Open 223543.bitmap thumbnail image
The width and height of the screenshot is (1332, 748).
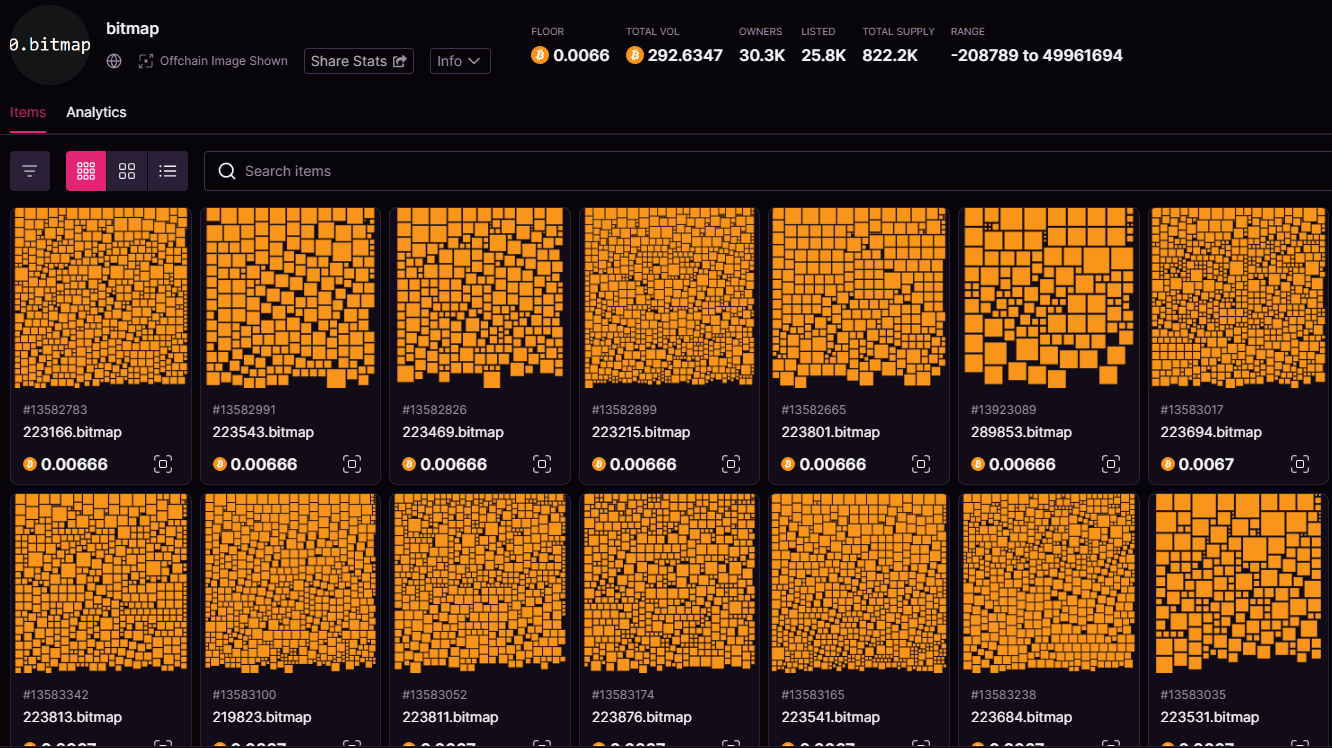(x=291, y=298)
